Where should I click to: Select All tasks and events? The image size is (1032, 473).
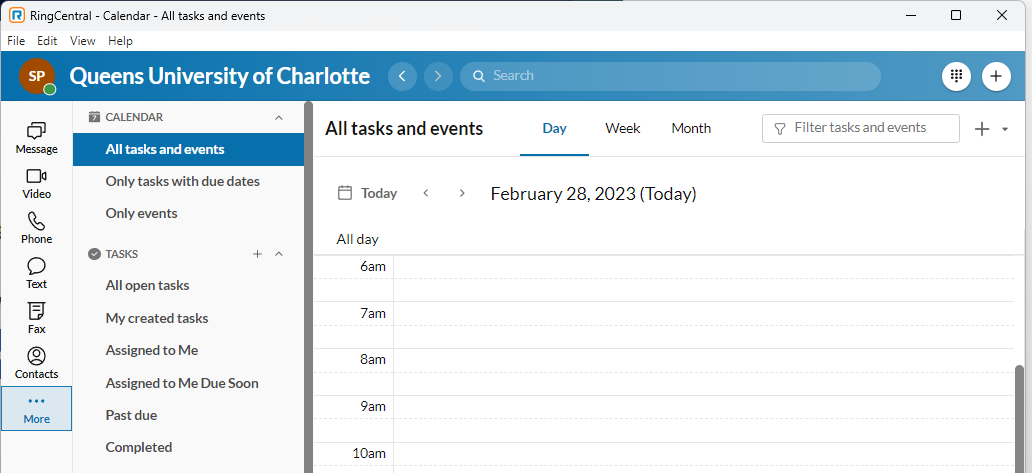tap(188, 149)
